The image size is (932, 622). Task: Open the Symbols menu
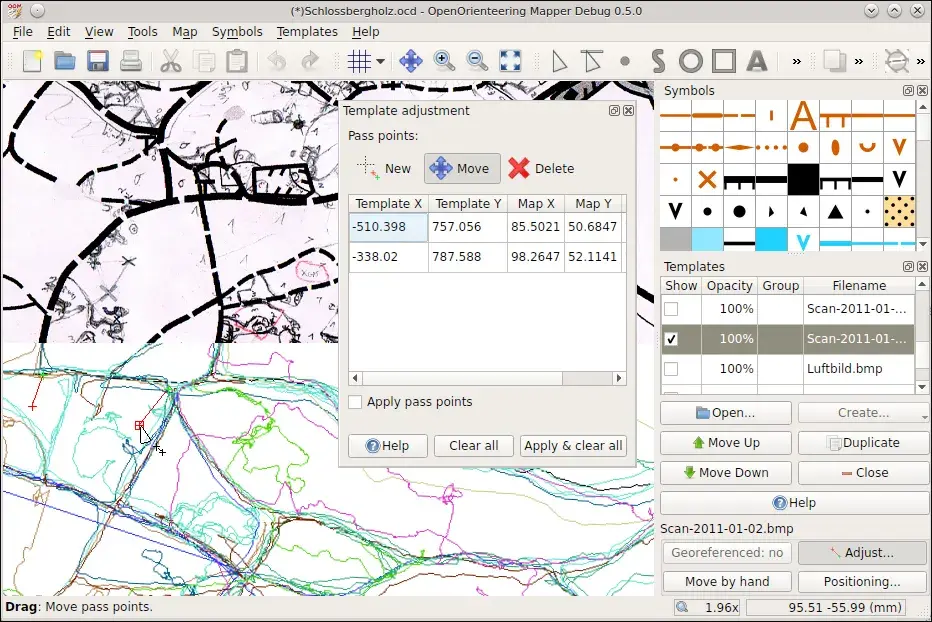click(237, 32)
